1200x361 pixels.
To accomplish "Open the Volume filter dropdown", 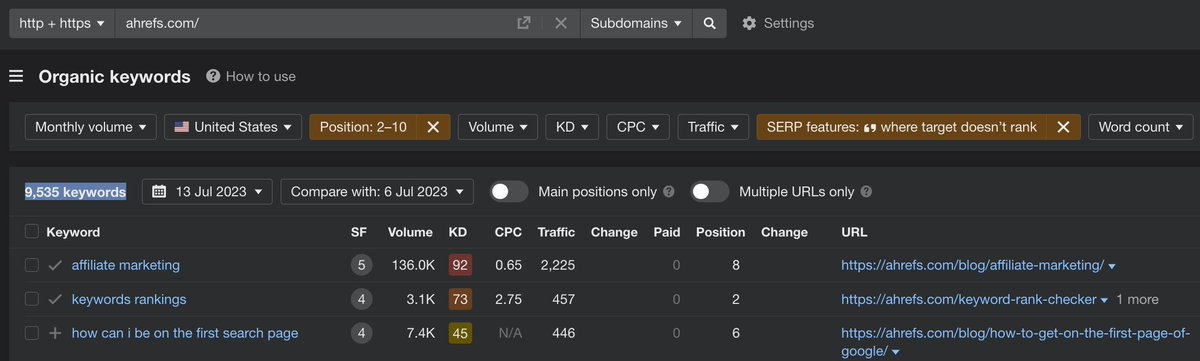I will (x=497, y=127).
